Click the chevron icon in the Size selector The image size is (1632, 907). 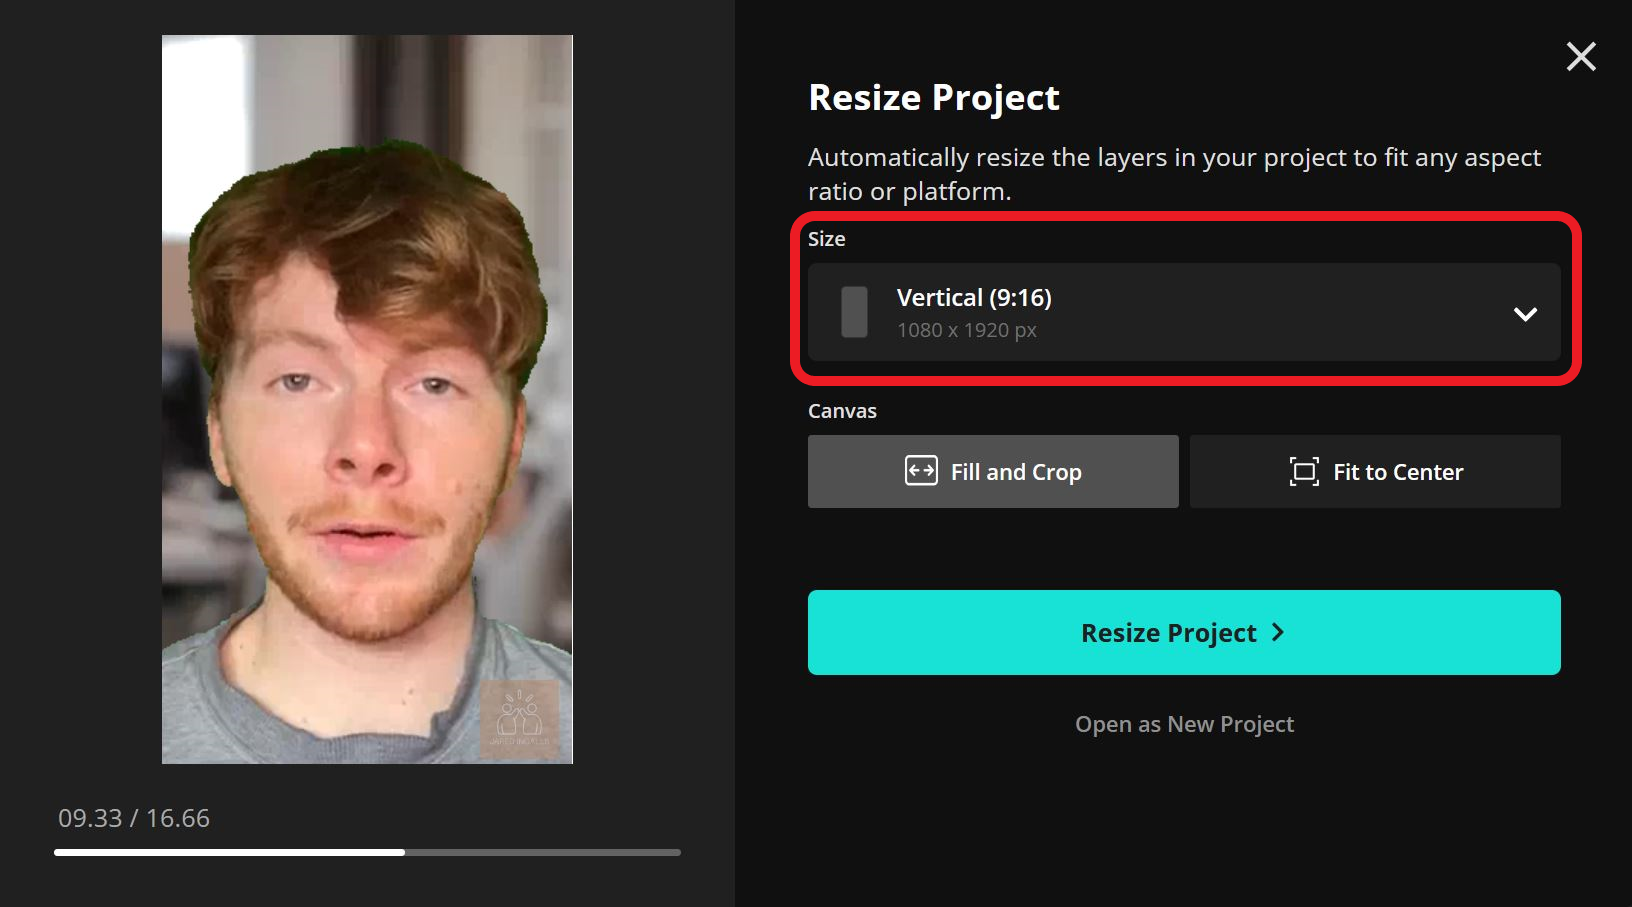coord(1526,314)
